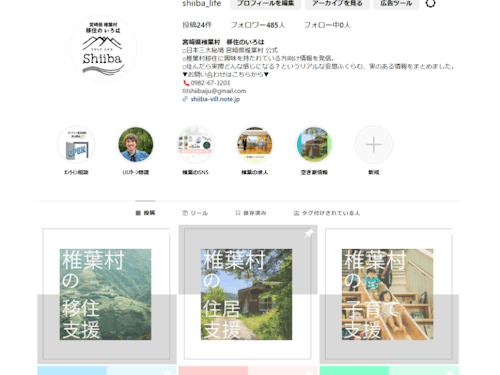Viewport: 500px width, 375px height.
Task: Click the bold profile name line in bio
Action: (223, 42)
